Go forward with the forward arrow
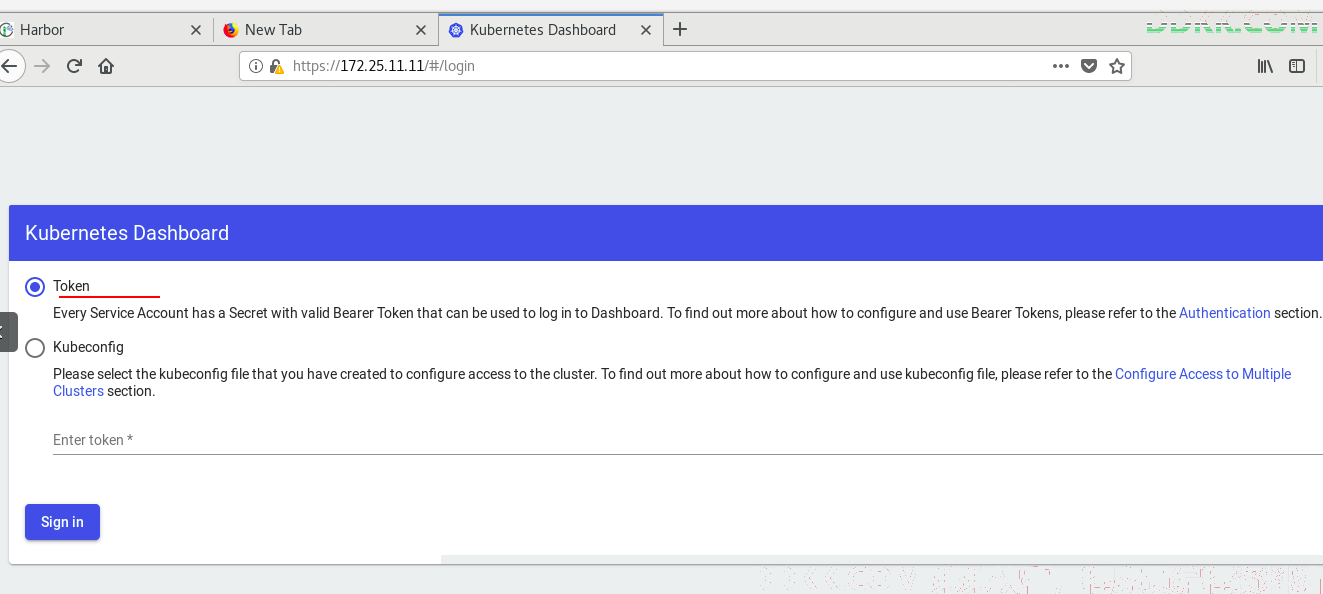1323x594 pixels. tap(42, 66)
